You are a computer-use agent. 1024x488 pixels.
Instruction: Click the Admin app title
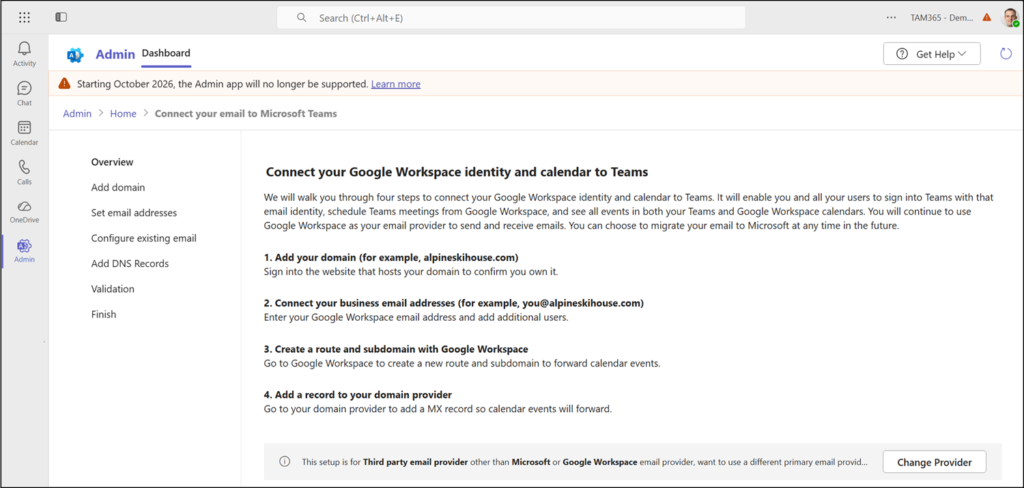tap(116, 54)
